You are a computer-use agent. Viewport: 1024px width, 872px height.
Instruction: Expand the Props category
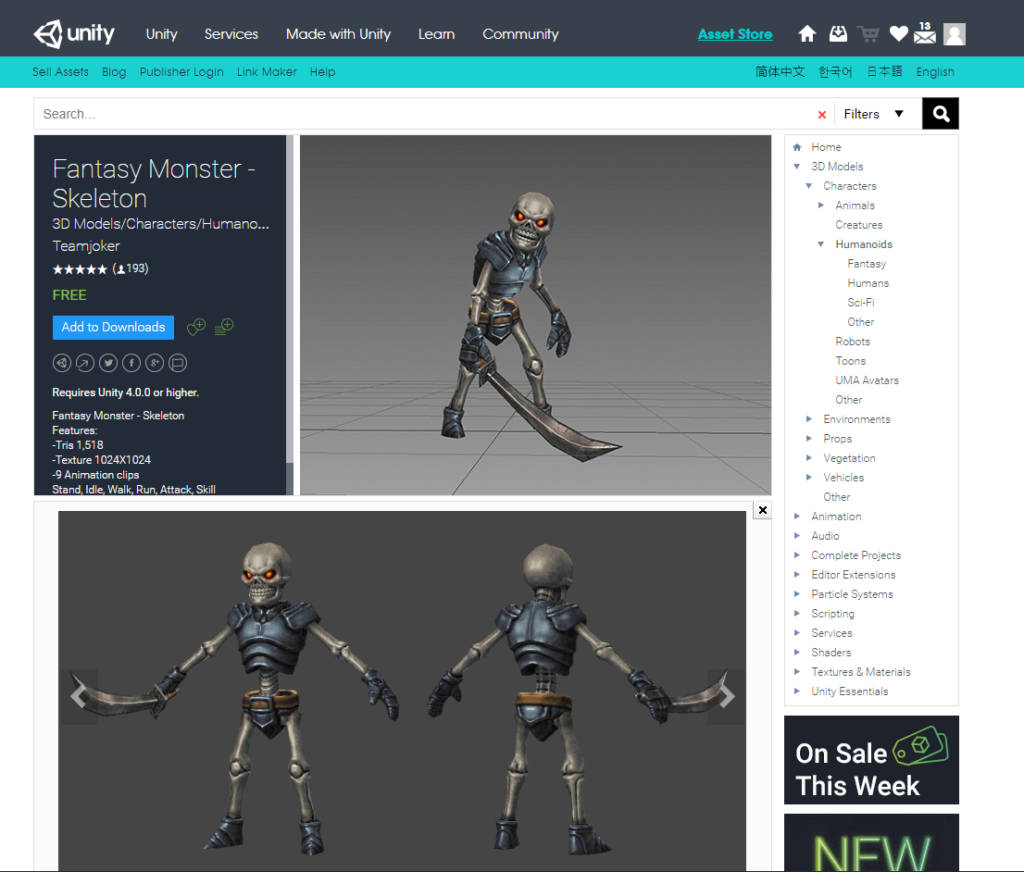point(808,438)
